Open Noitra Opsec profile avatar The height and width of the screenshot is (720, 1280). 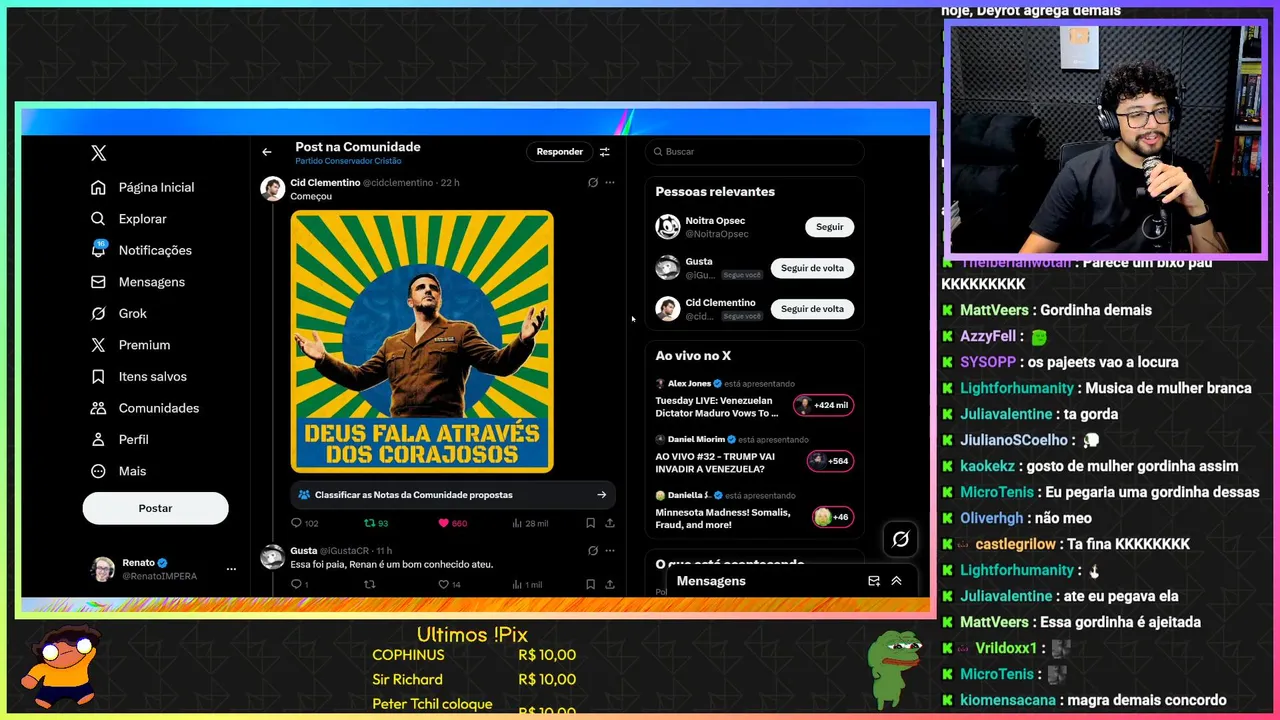pyautogui.click(x=668, y=227)
